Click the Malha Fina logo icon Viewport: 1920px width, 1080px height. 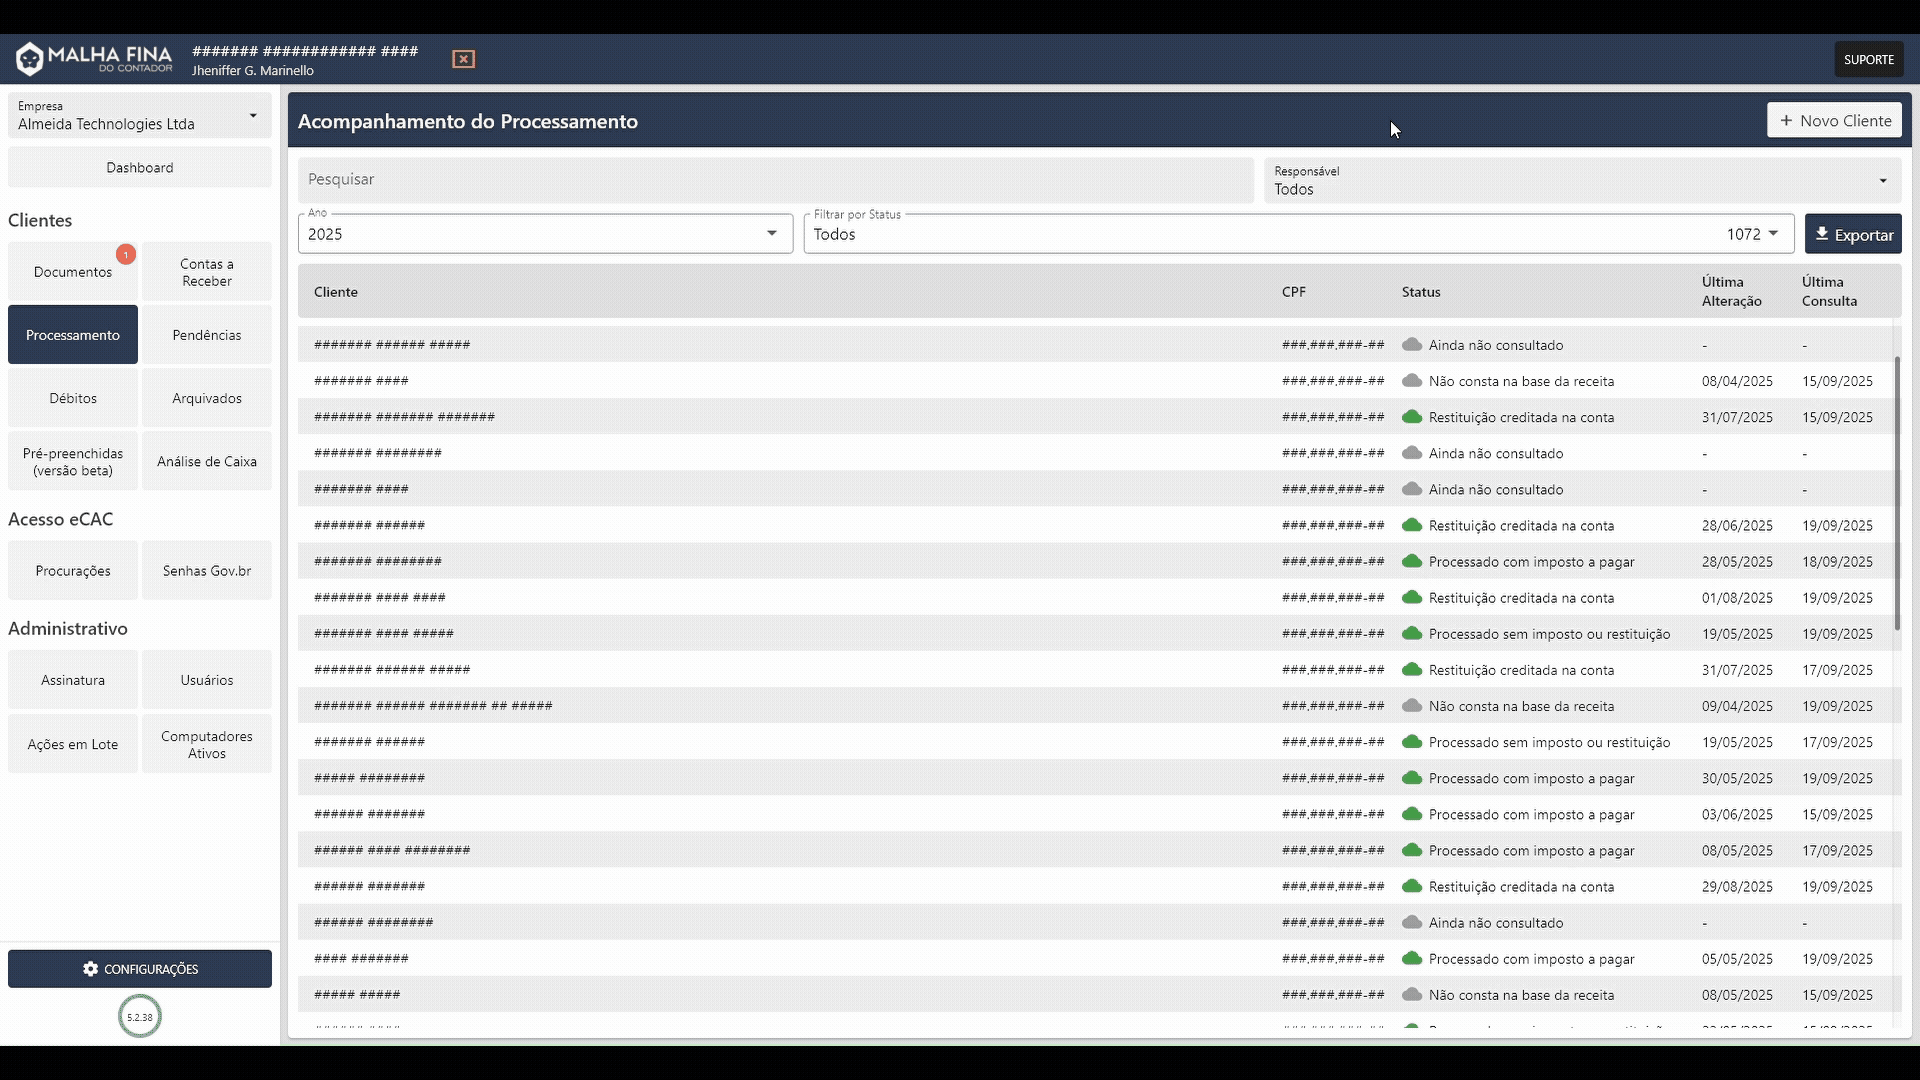pos(30,59)
